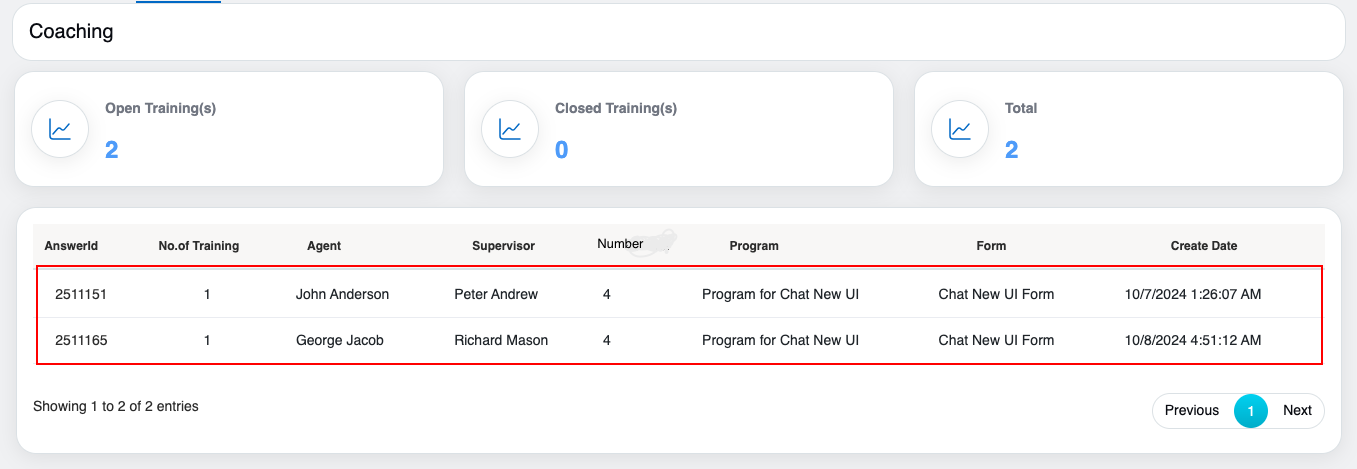Image resolution: width=1357 pixels, height=469 pixels.
Task: Open AnswerId 2511151 row
Action: 81,294
